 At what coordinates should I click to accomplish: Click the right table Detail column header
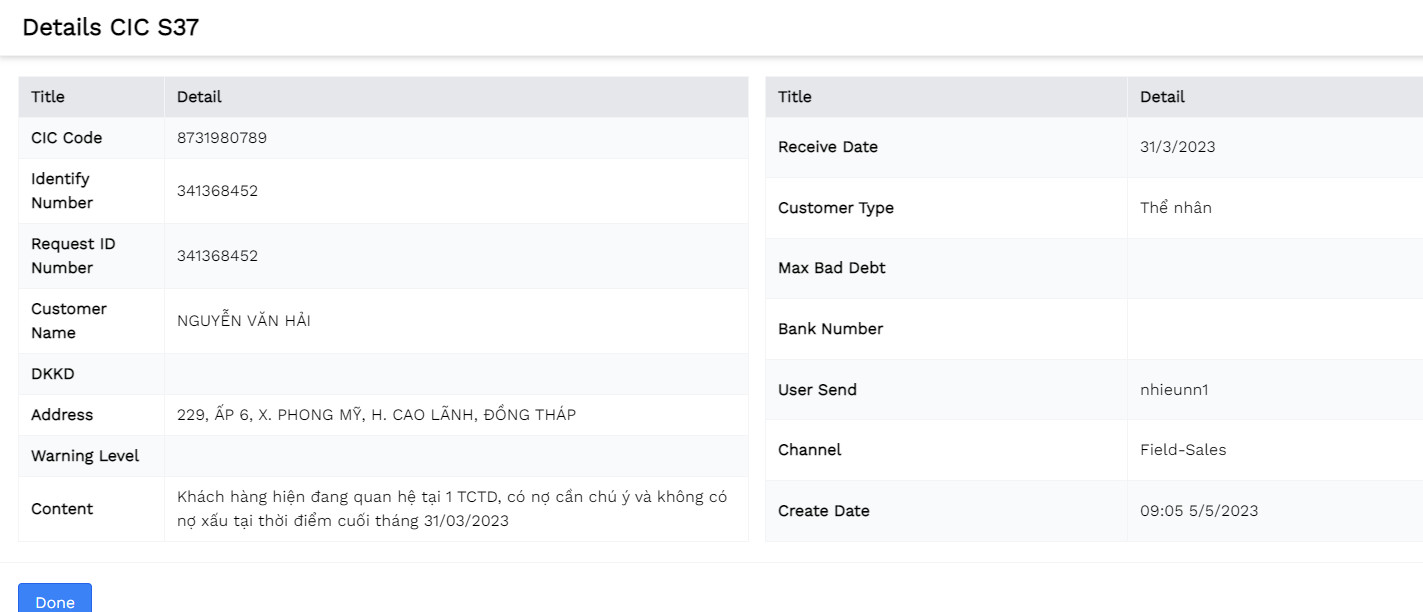tap(1162, 97)
